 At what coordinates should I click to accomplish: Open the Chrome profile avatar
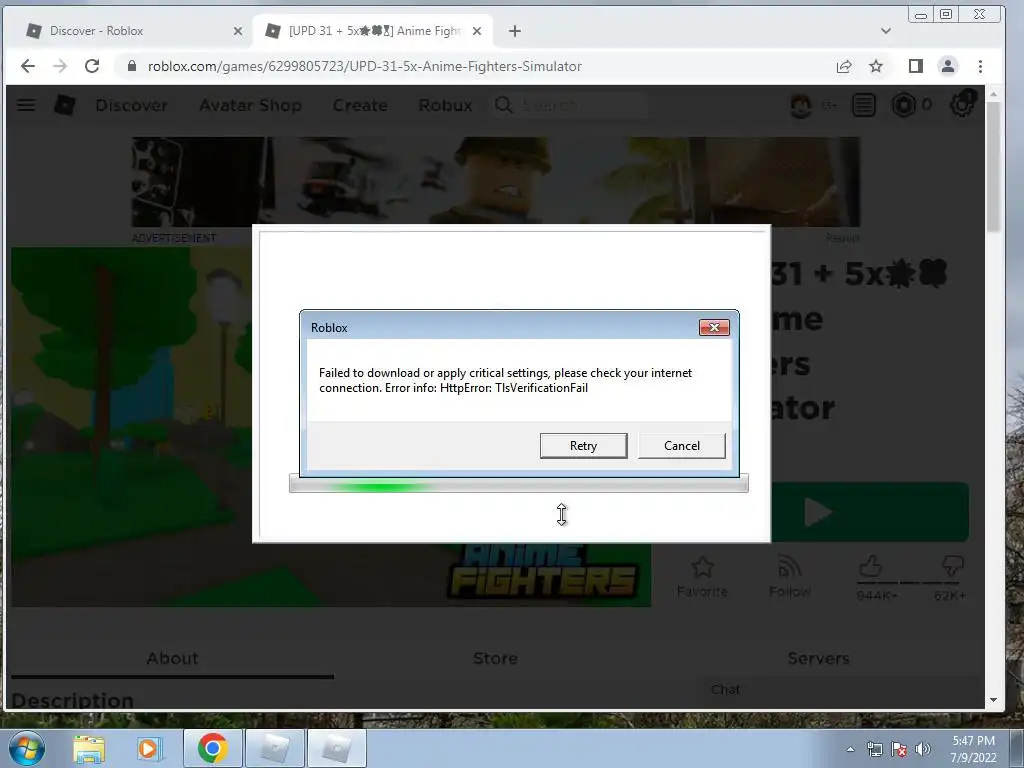pyautogui.click(x=948, y=66)
